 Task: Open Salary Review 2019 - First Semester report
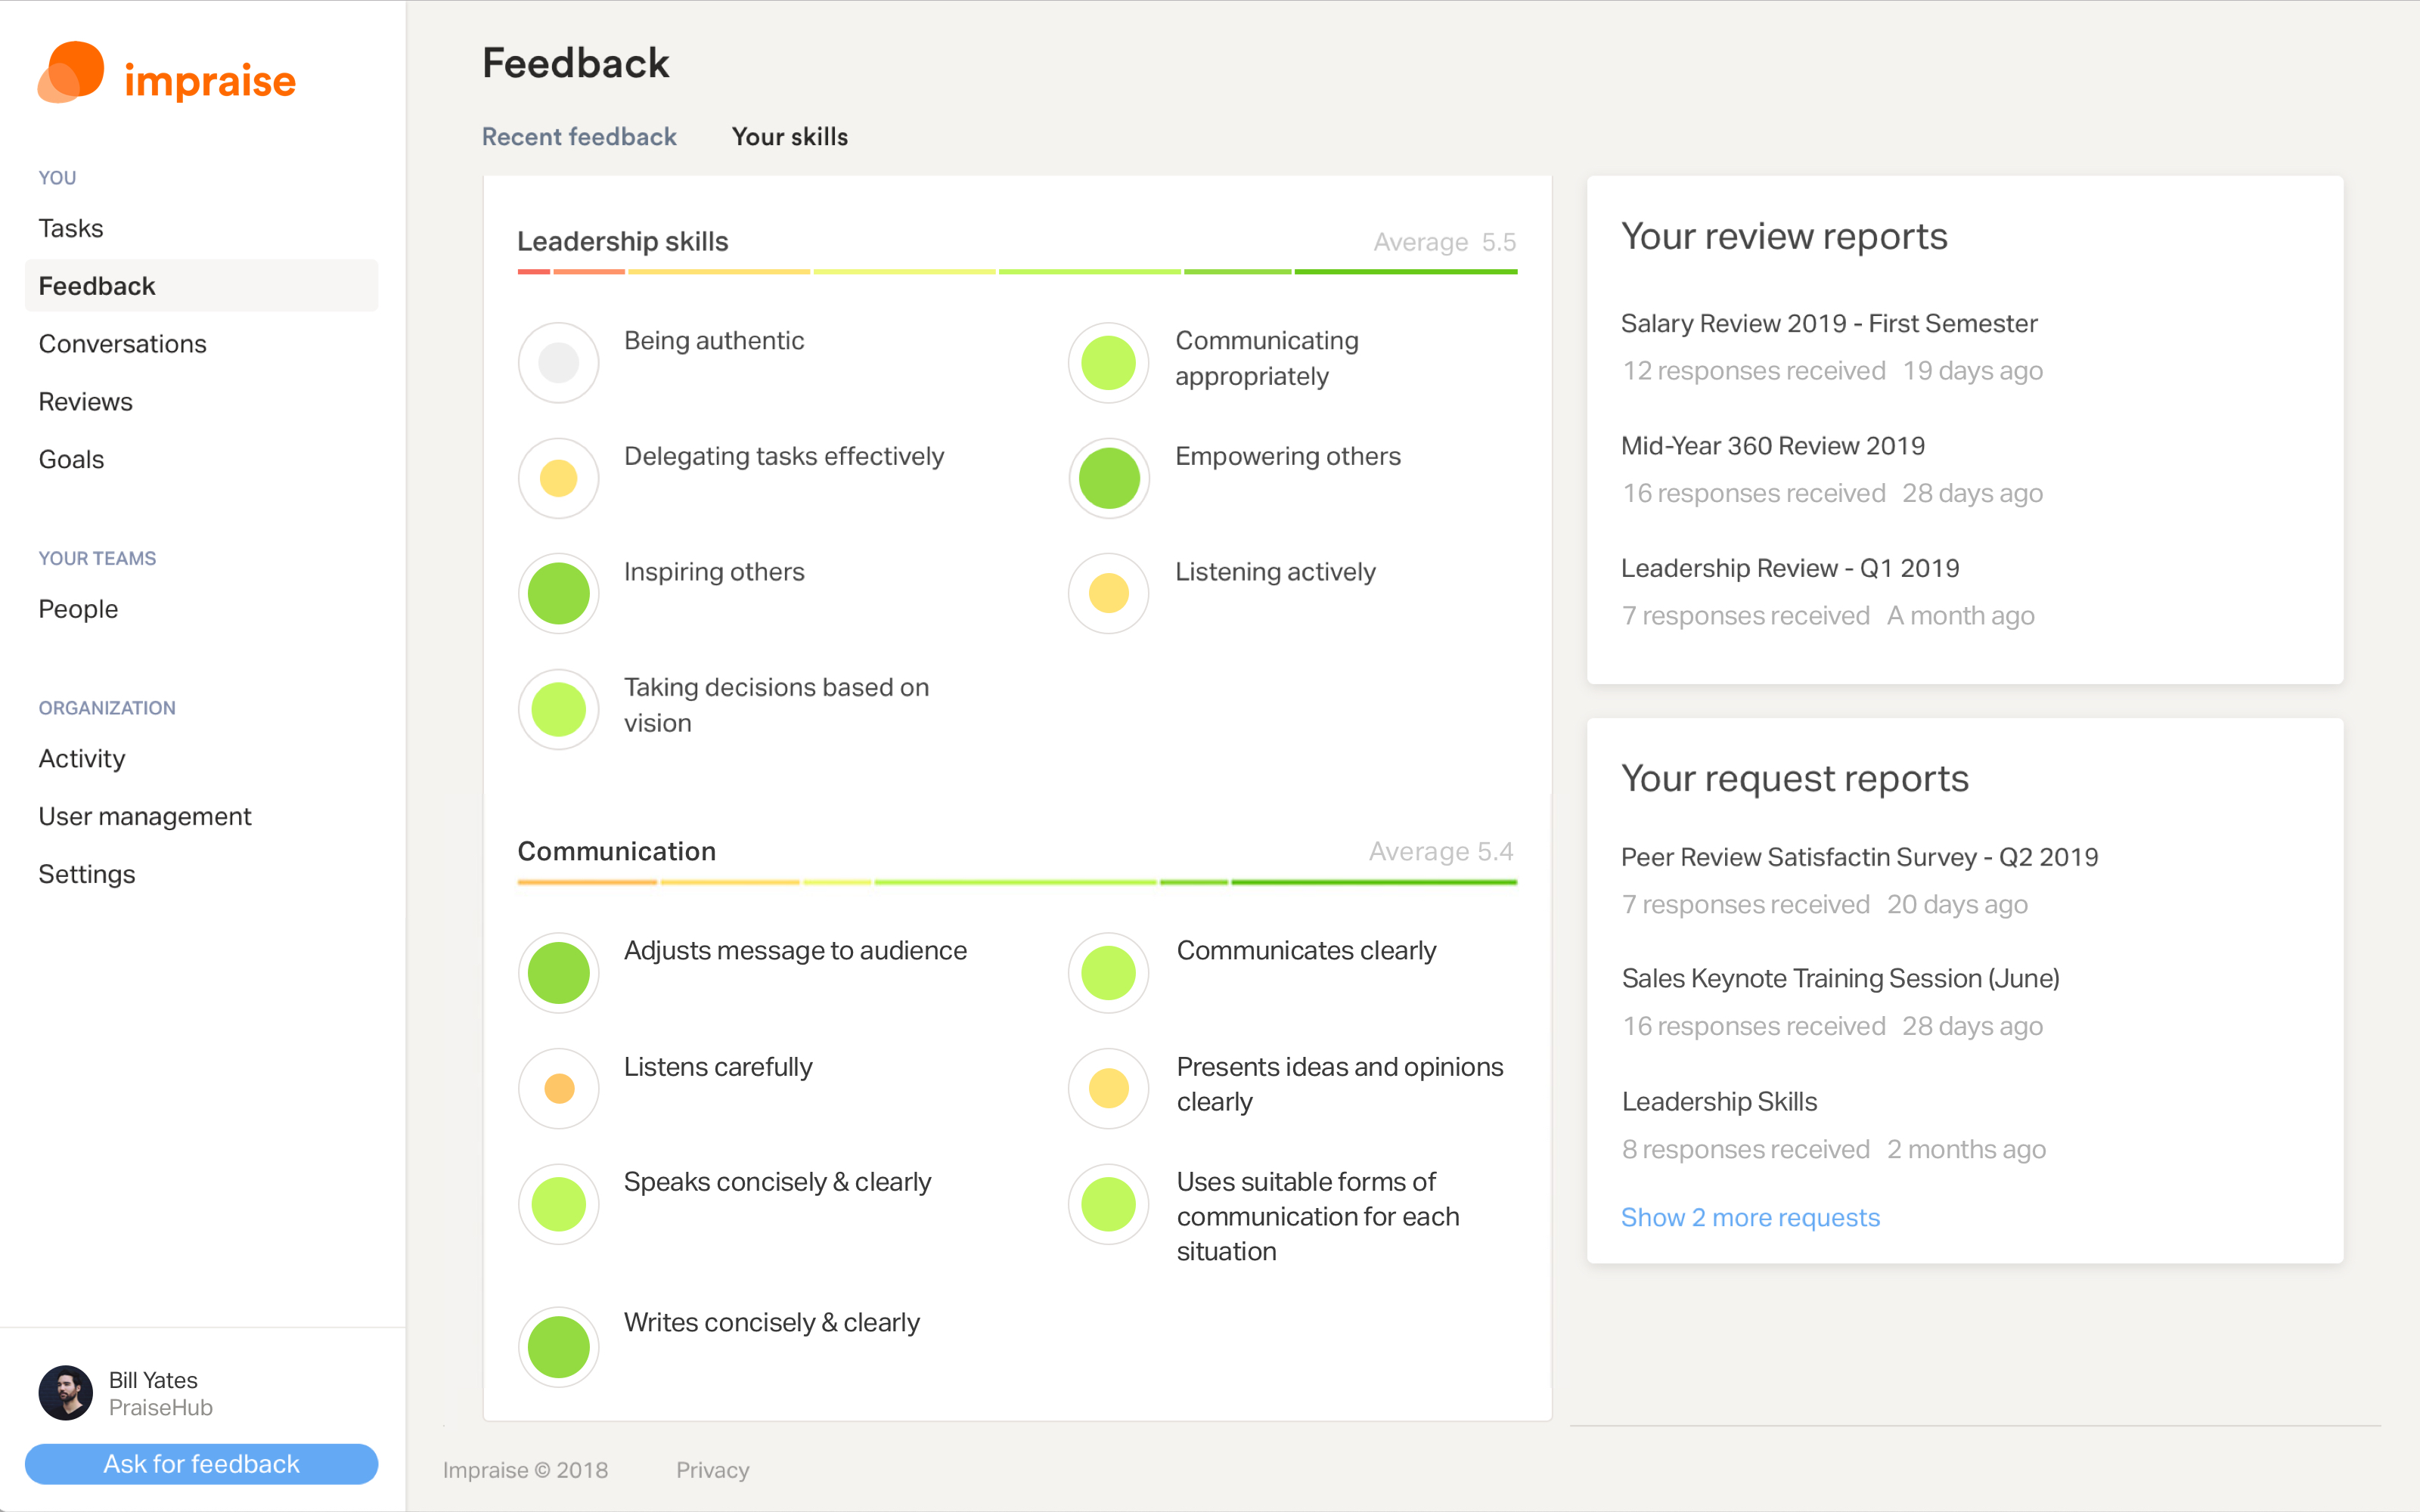click(x=1828, y=323)
